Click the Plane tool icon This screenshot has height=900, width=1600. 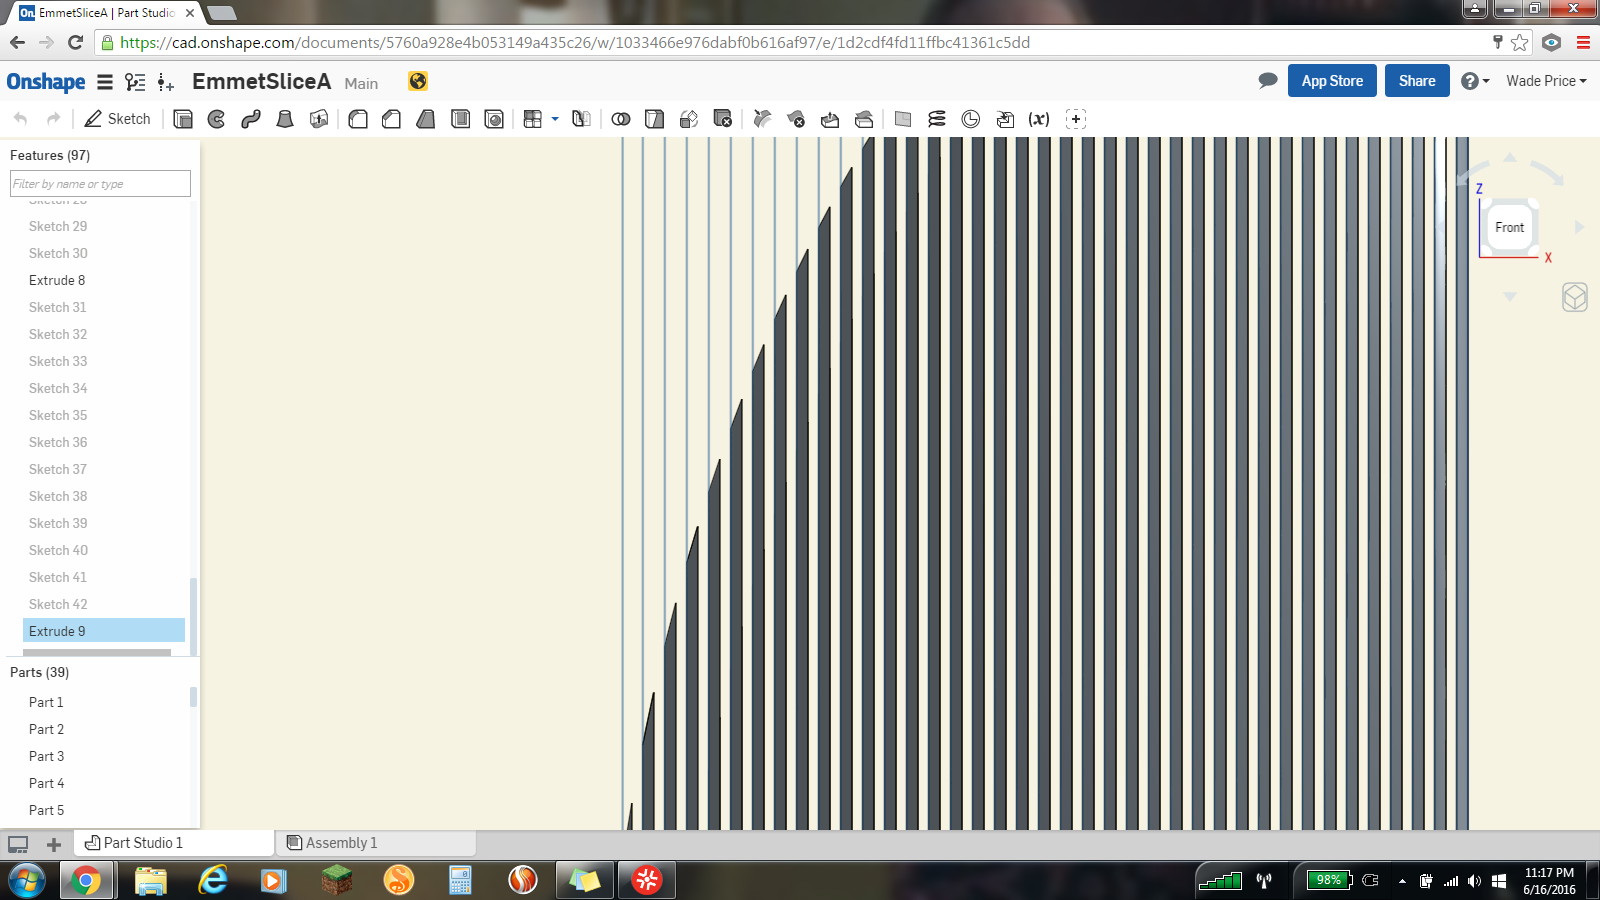click(903, 119)
